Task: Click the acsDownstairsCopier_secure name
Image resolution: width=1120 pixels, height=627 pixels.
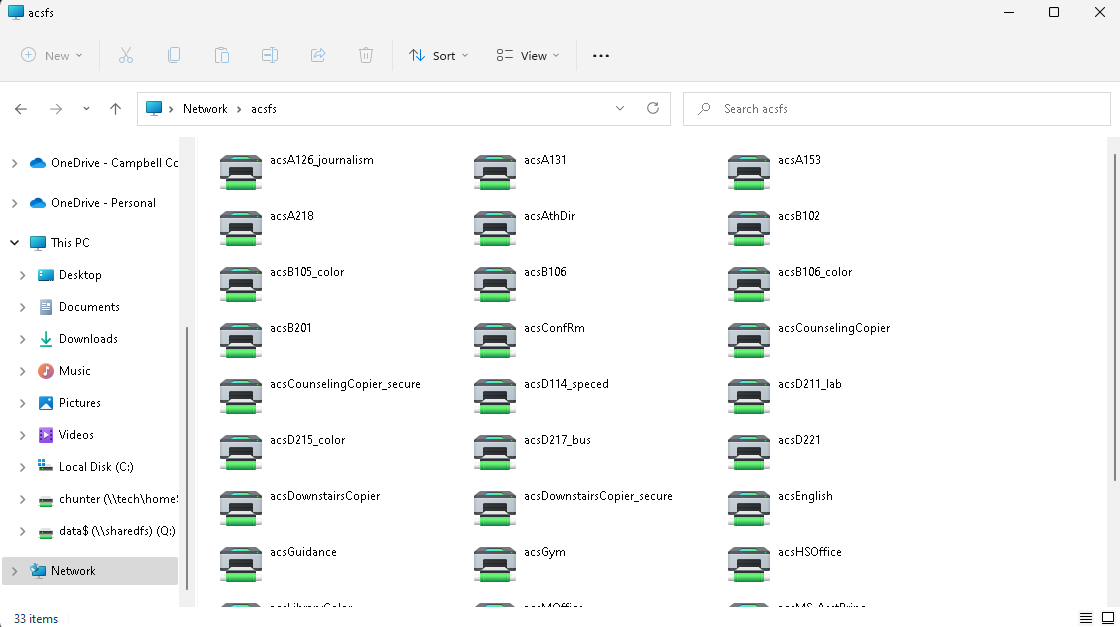Action: [598, 496]
